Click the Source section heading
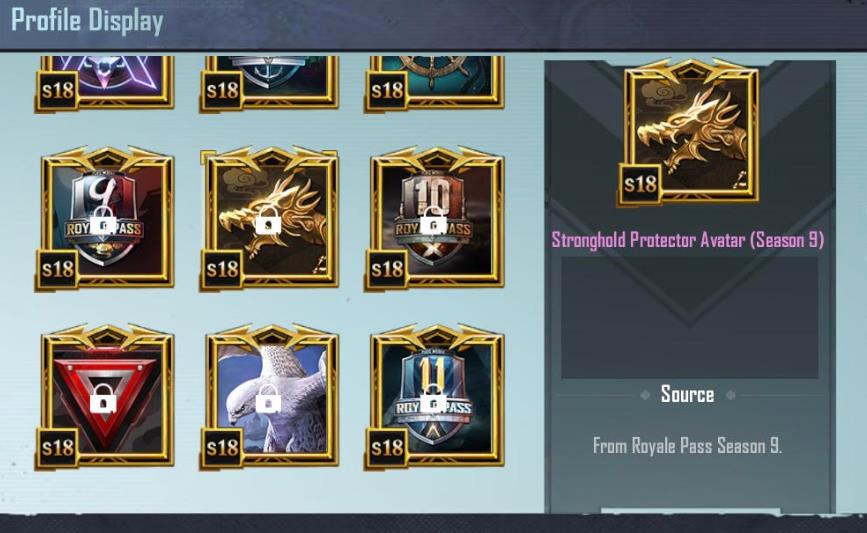 coord(687,394)
